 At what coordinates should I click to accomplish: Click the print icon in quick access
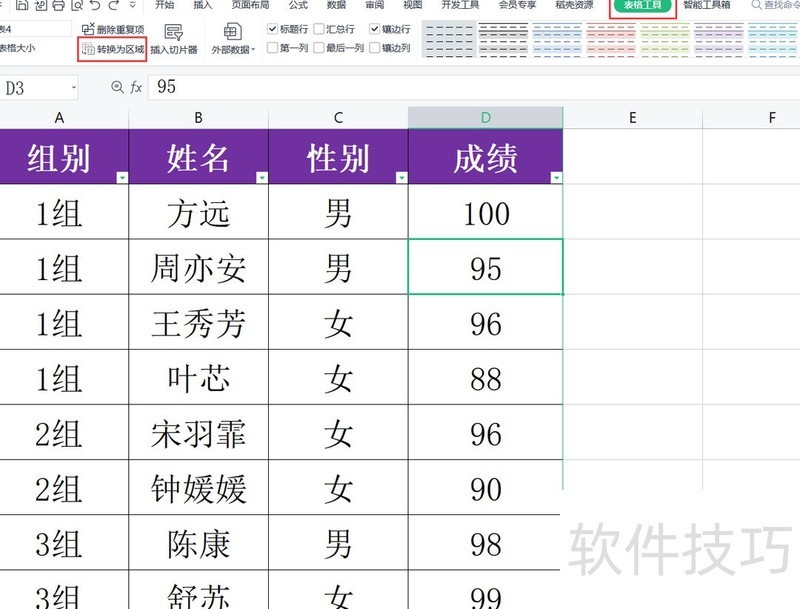58,6
